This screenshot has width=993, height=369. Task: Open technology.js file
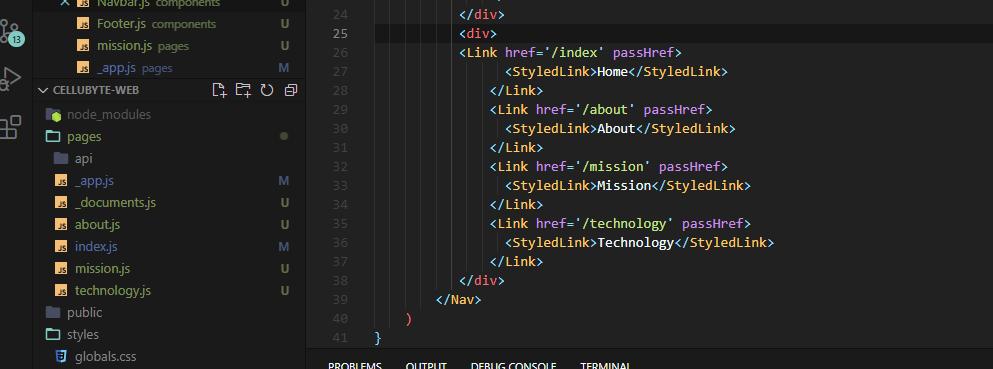[113, 291]
